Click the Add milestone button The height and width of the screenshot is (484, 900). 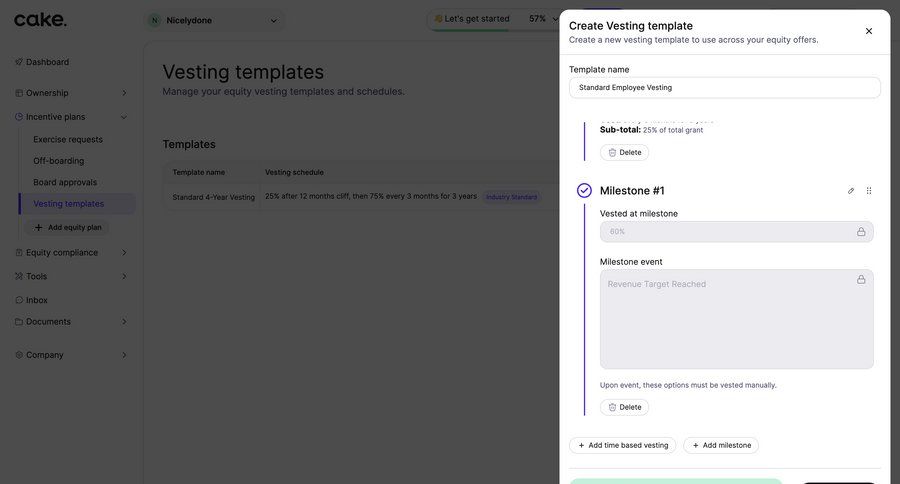point(721,445)
